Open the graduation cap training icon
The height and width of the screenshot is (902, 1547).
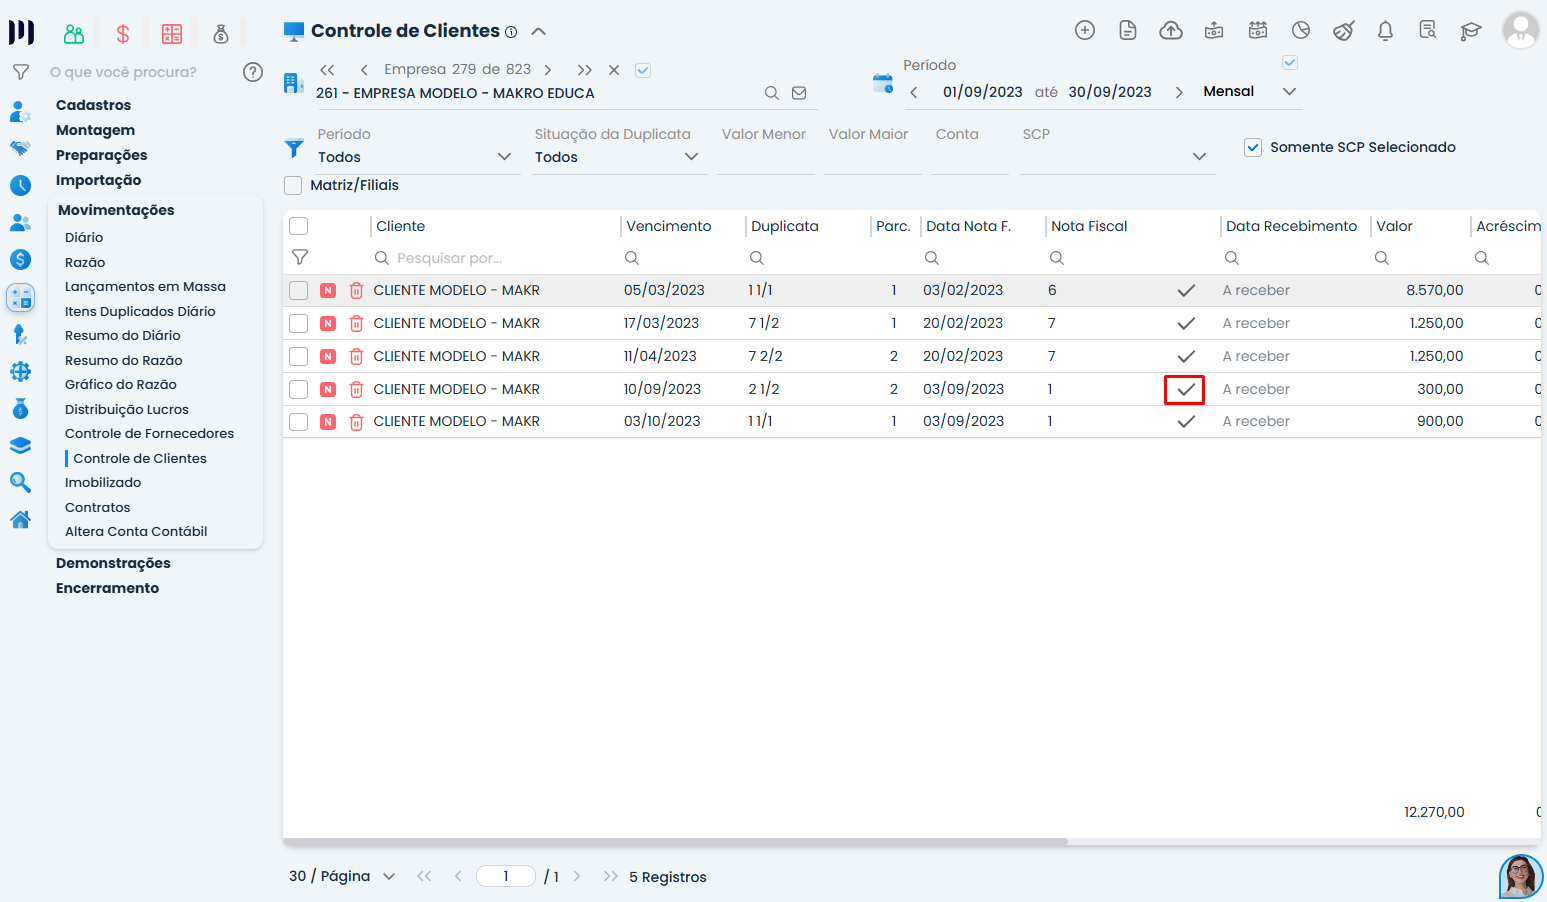tap(1470, 31)
